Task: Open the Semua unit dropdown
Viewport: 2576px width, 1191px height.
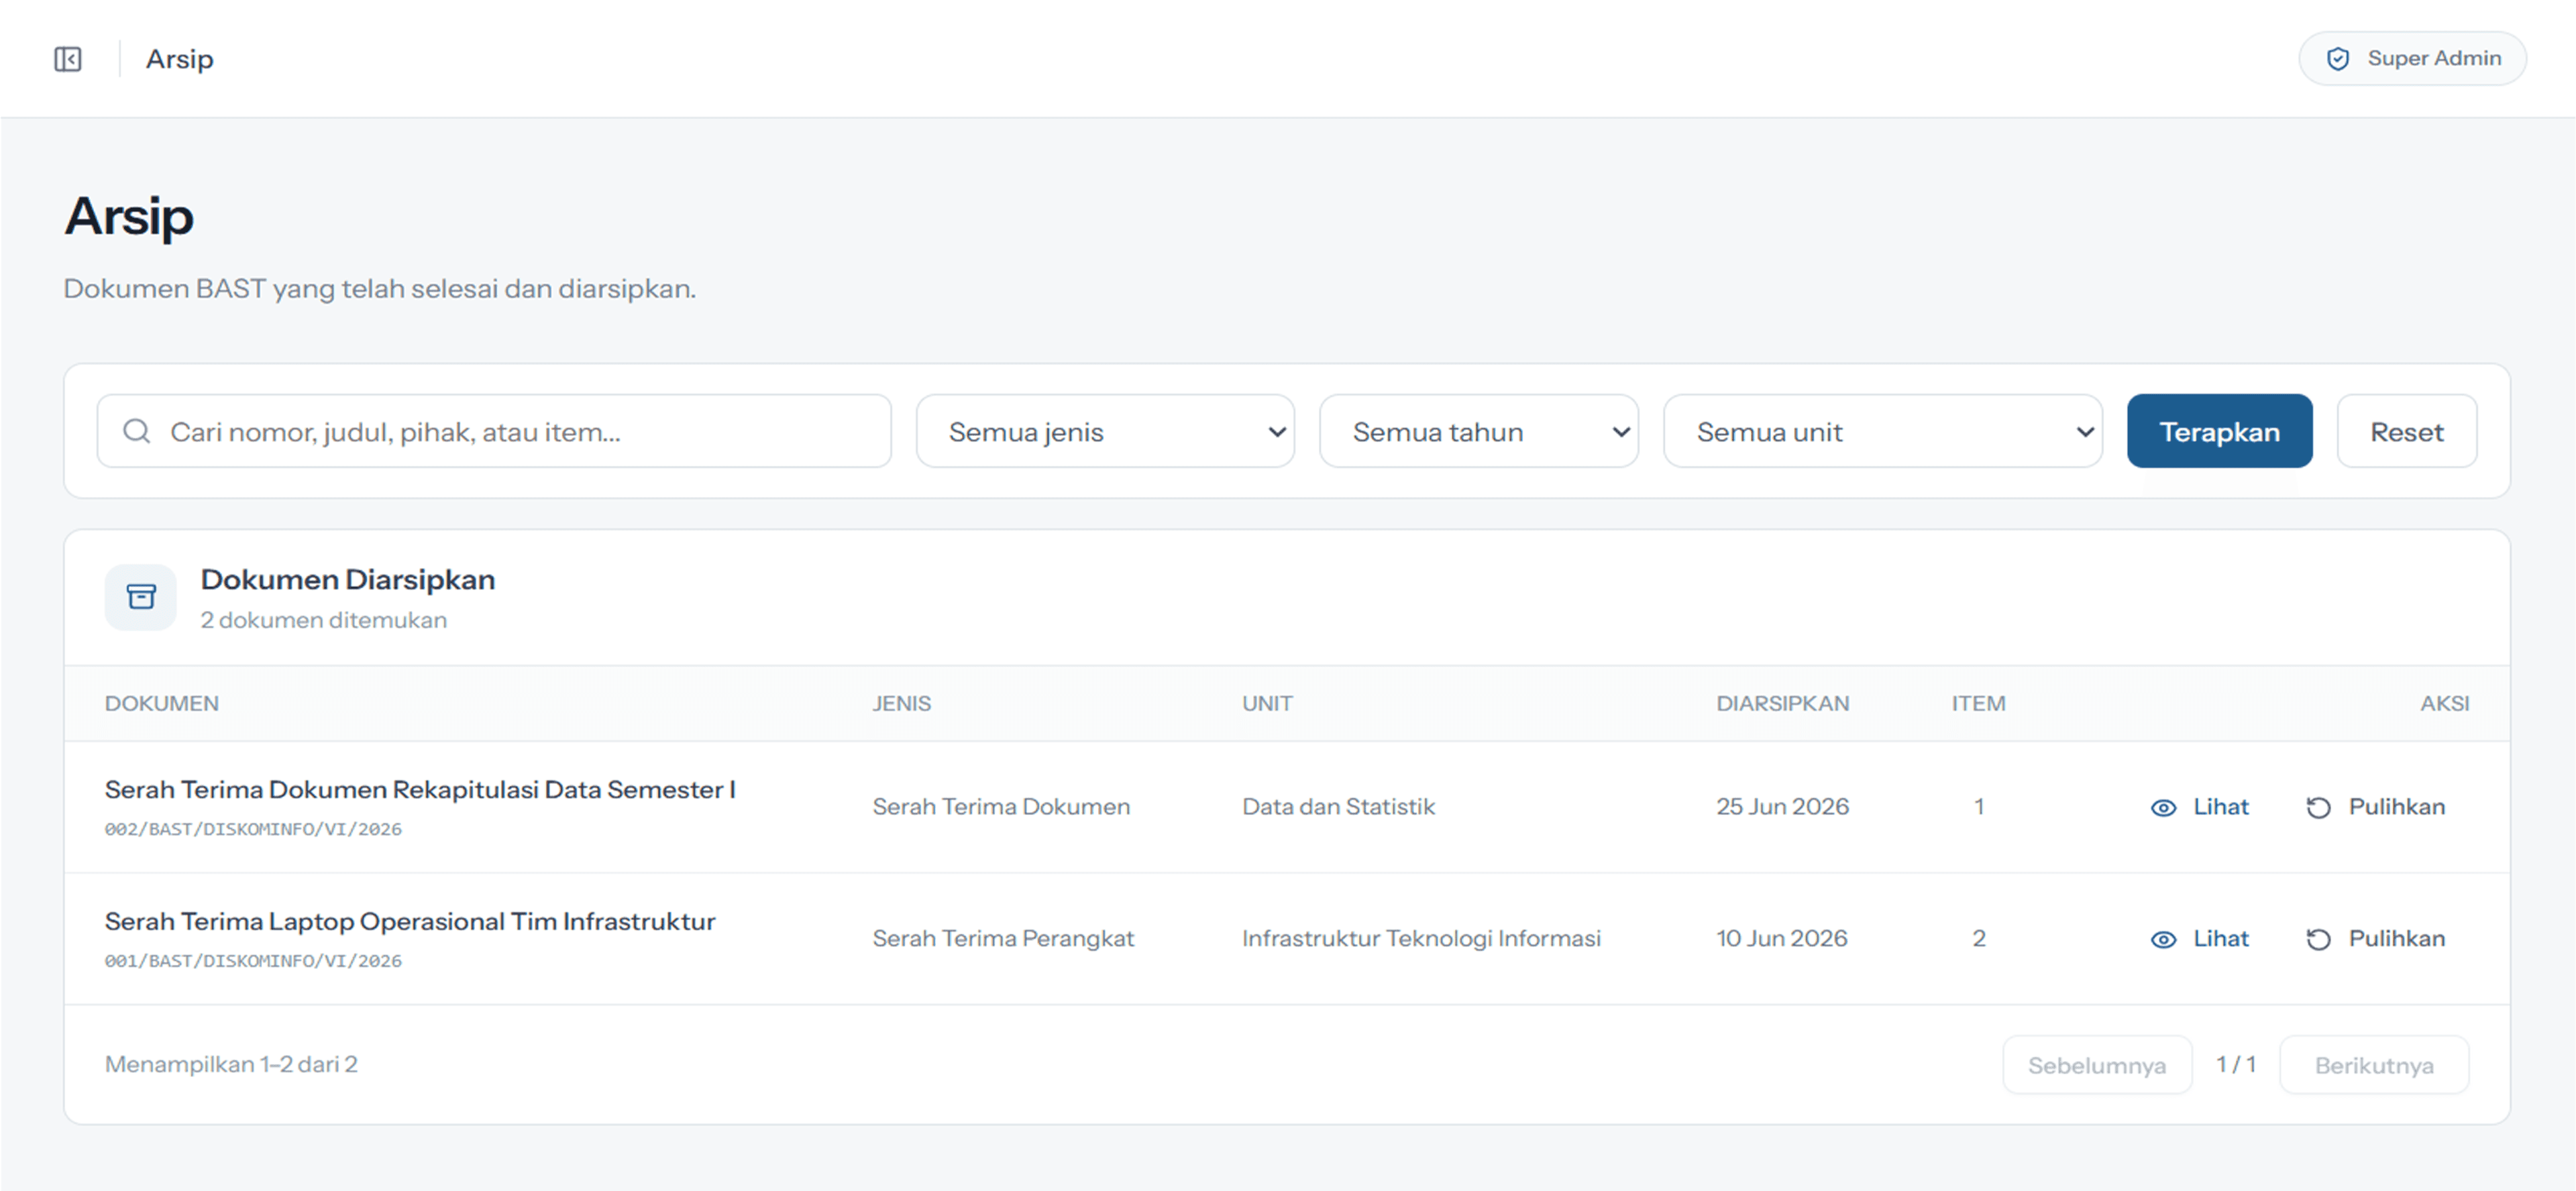Action: 1883,431
